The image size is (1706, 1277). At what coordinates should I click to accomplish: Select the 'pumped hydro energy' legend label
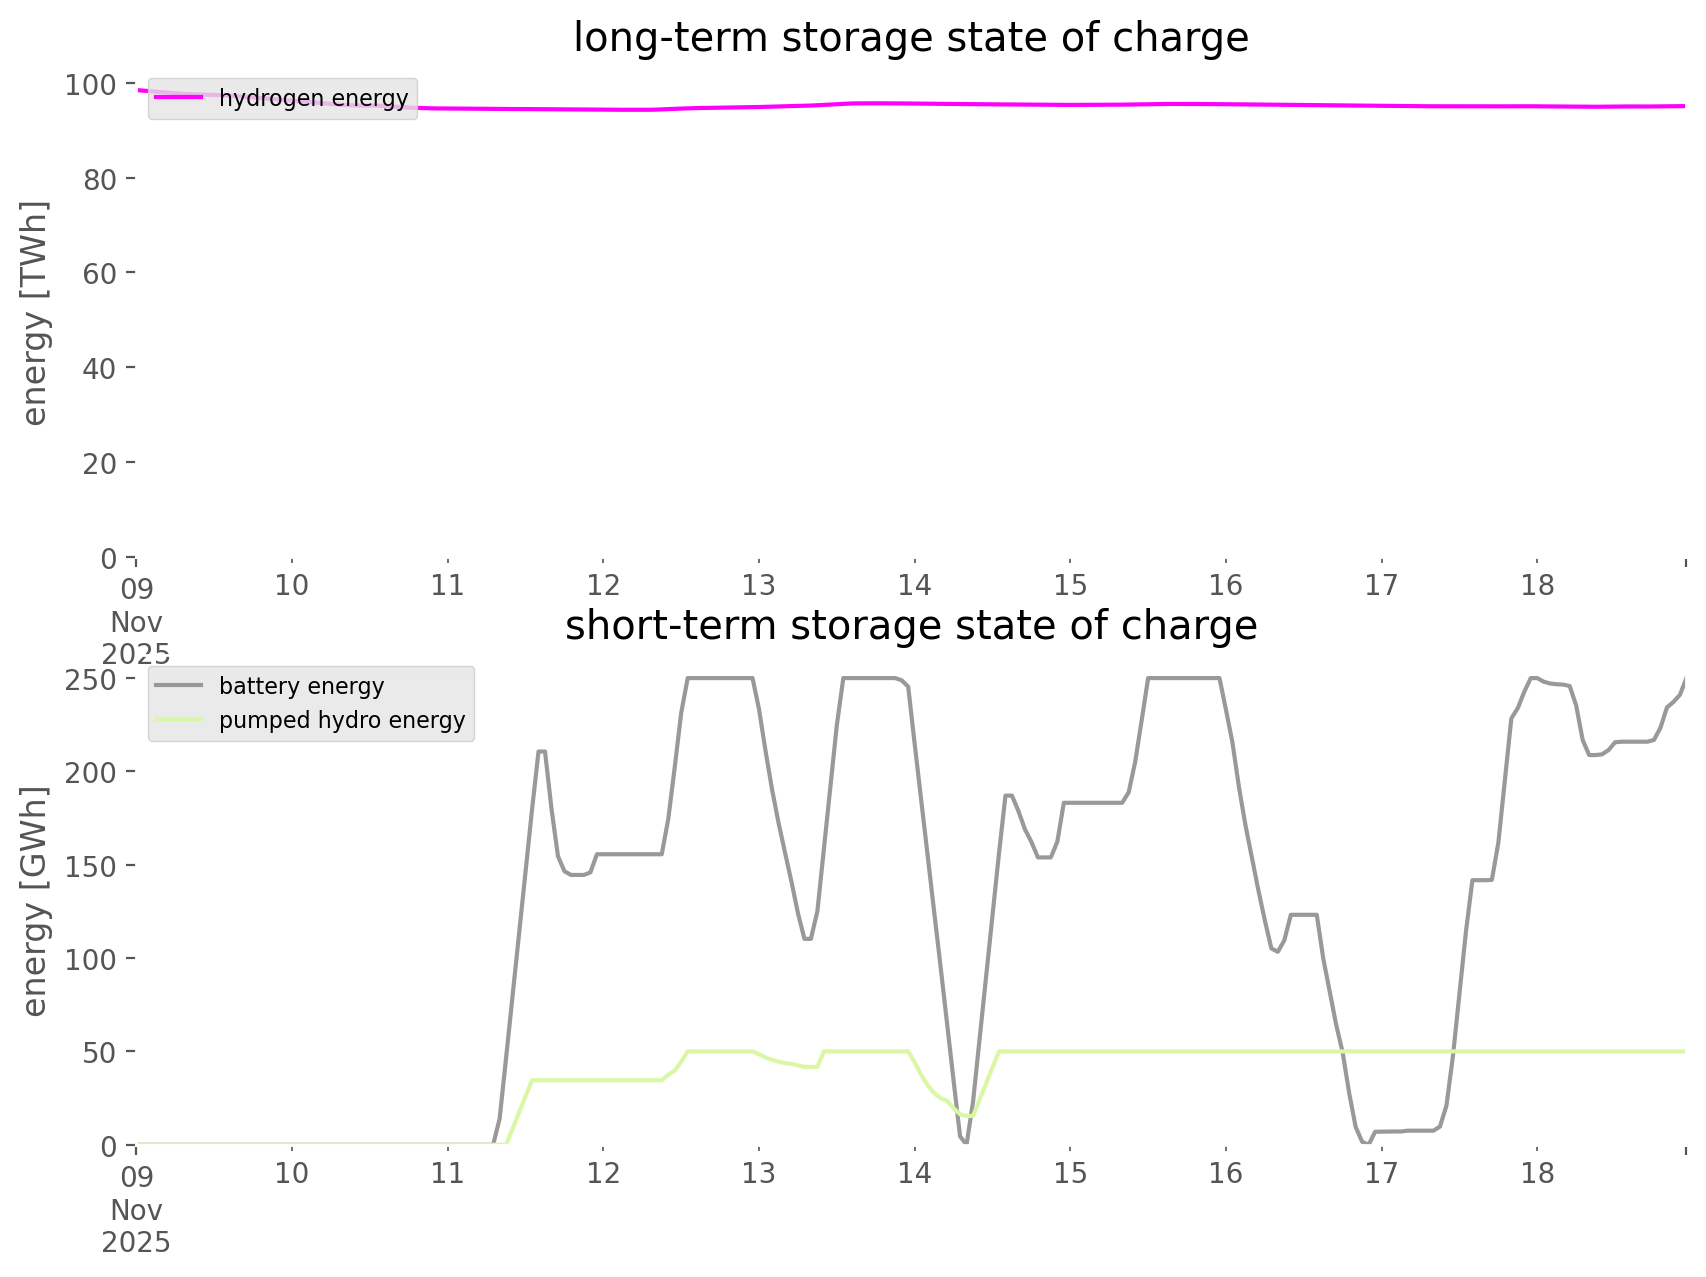click(x=342, y=720)
